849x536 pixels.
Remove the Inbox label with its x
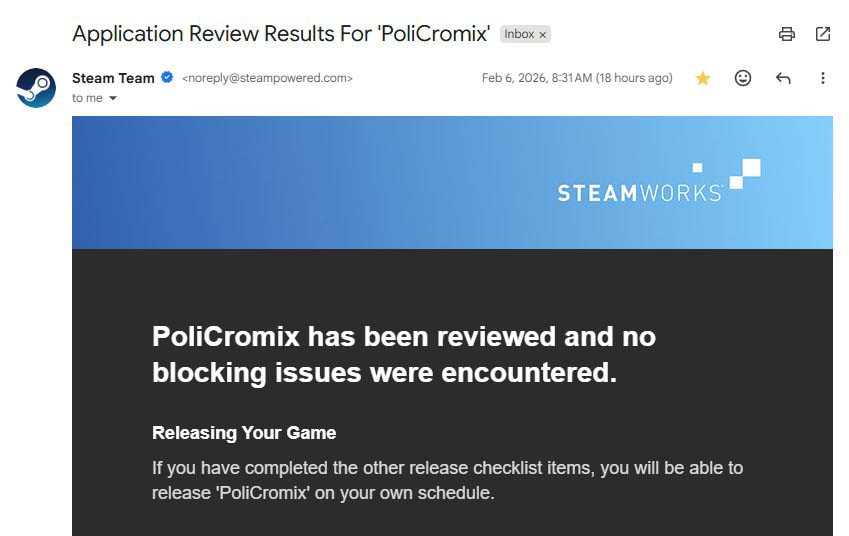(x=543, y=34)
